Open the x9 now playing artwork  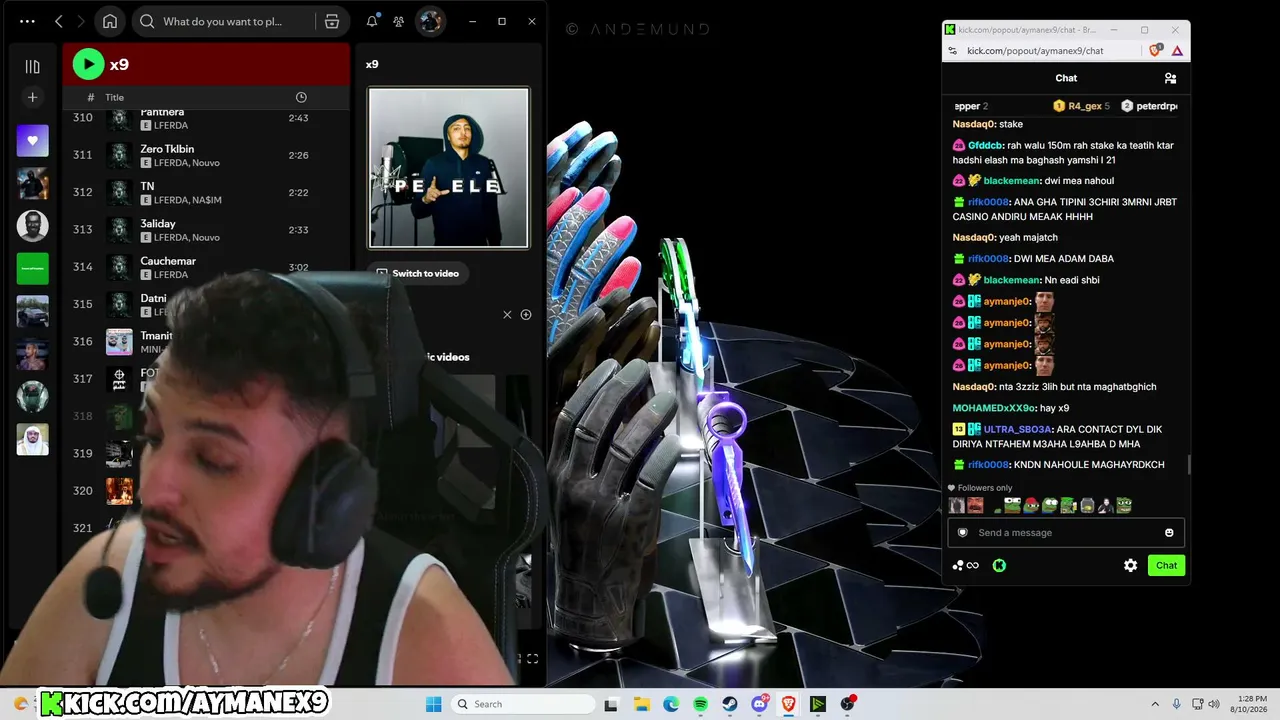click(x=448, y=167)
